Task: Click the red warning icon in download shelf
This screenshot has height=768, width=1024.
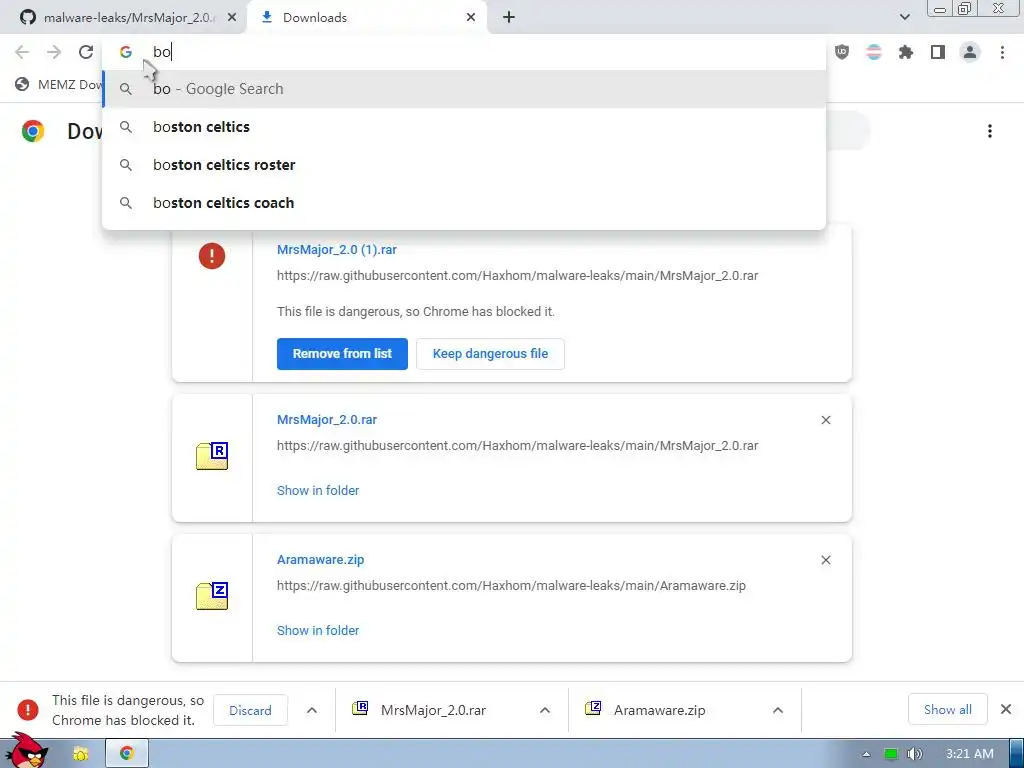Action: point(27,710)
